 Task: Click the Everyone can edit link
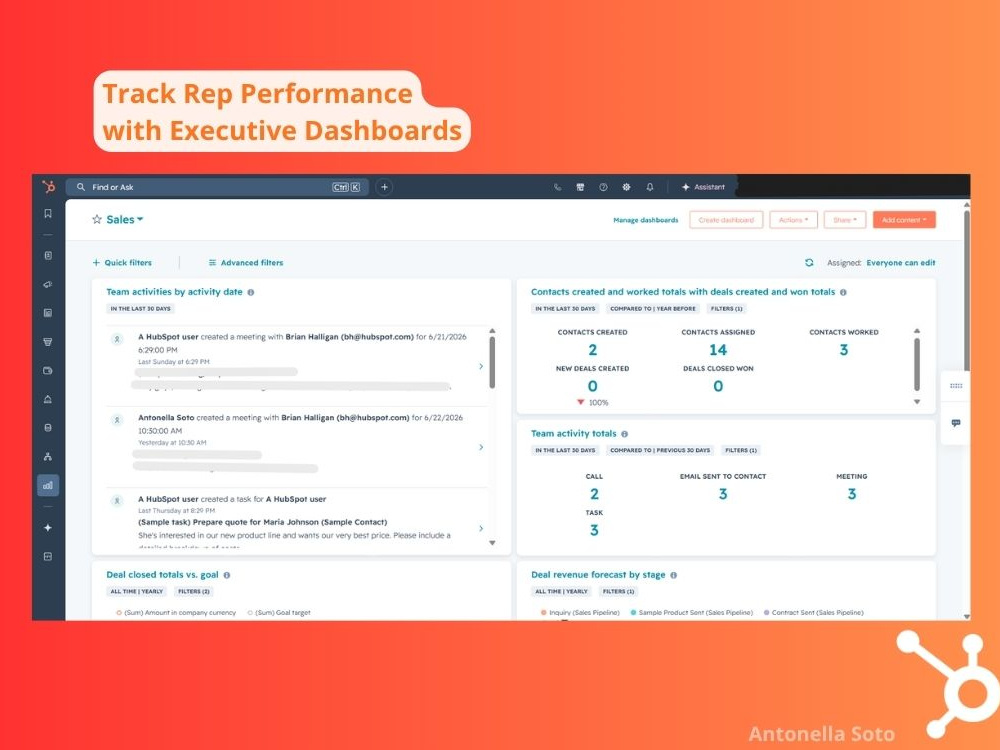click(x=901, y=263)
